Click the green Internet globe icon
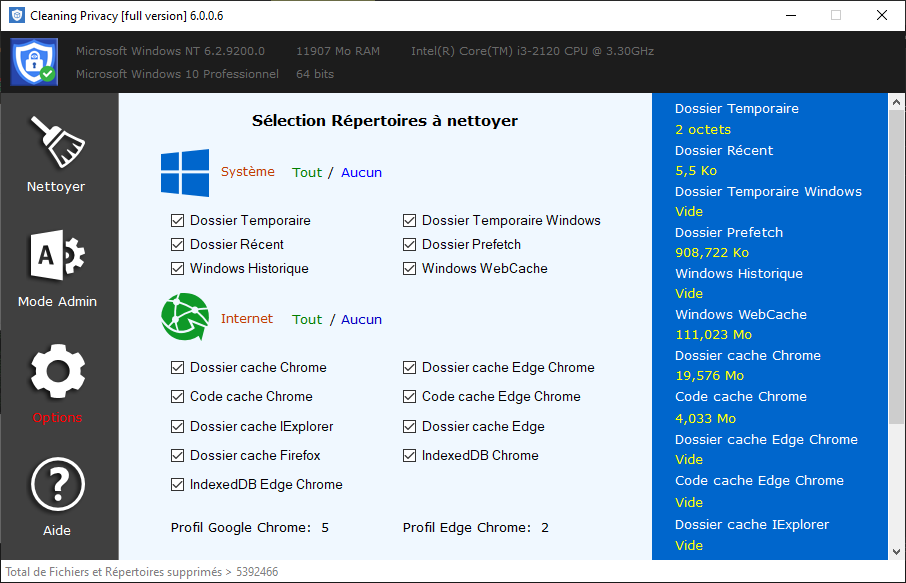The width and height of the screenshot is (906, 583). tap(185, 317)
